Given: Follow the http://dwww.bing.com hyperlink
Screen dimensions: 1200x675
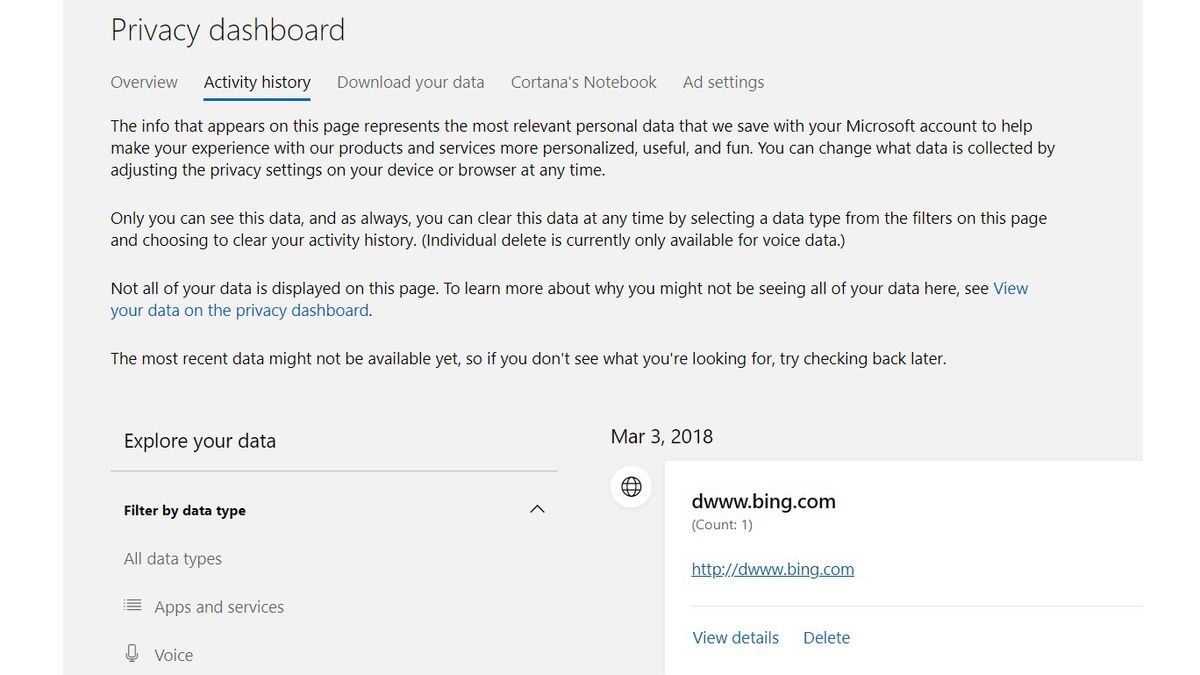Looking at the screenshot, I should click(772, 568).
